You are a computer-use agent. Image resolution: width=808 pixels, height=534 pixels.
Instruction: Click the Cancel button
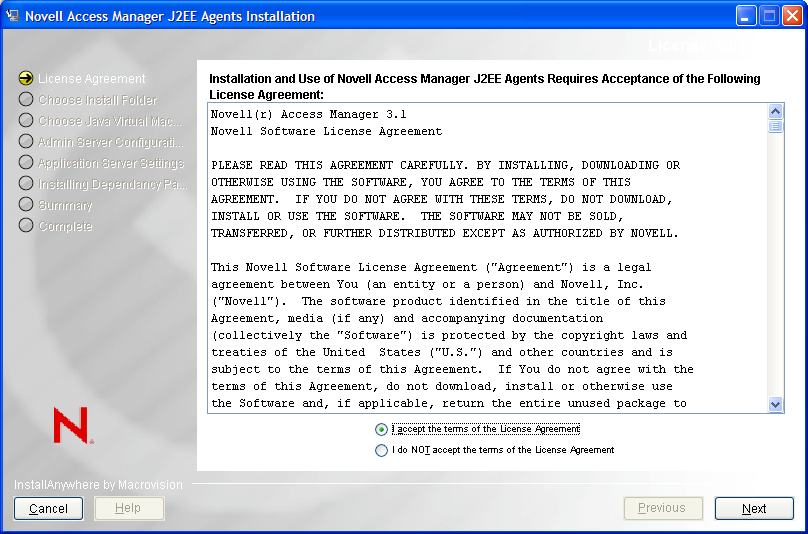(x=48, y=509)
